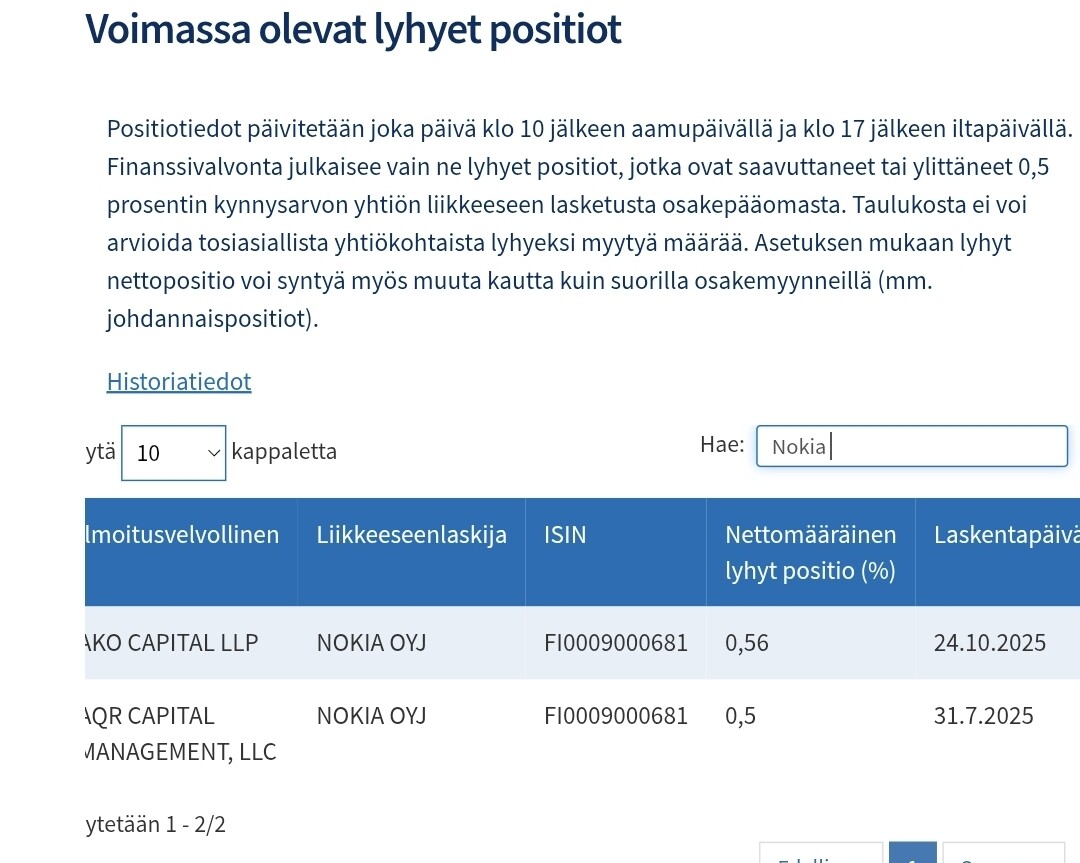Select the AQR CAPITAL MANAGEMENT, LLC cell
Viewport: 1080px width, 863px height.
[x=180, y=734]
